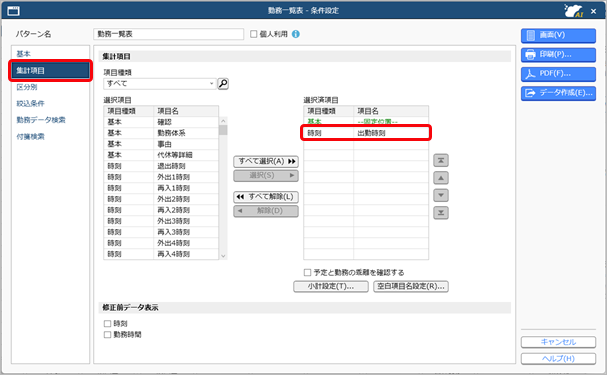Click the AI assistant bird icon
Image resolution: width=607 pixels, height=375 pixels.
(573, 11)
